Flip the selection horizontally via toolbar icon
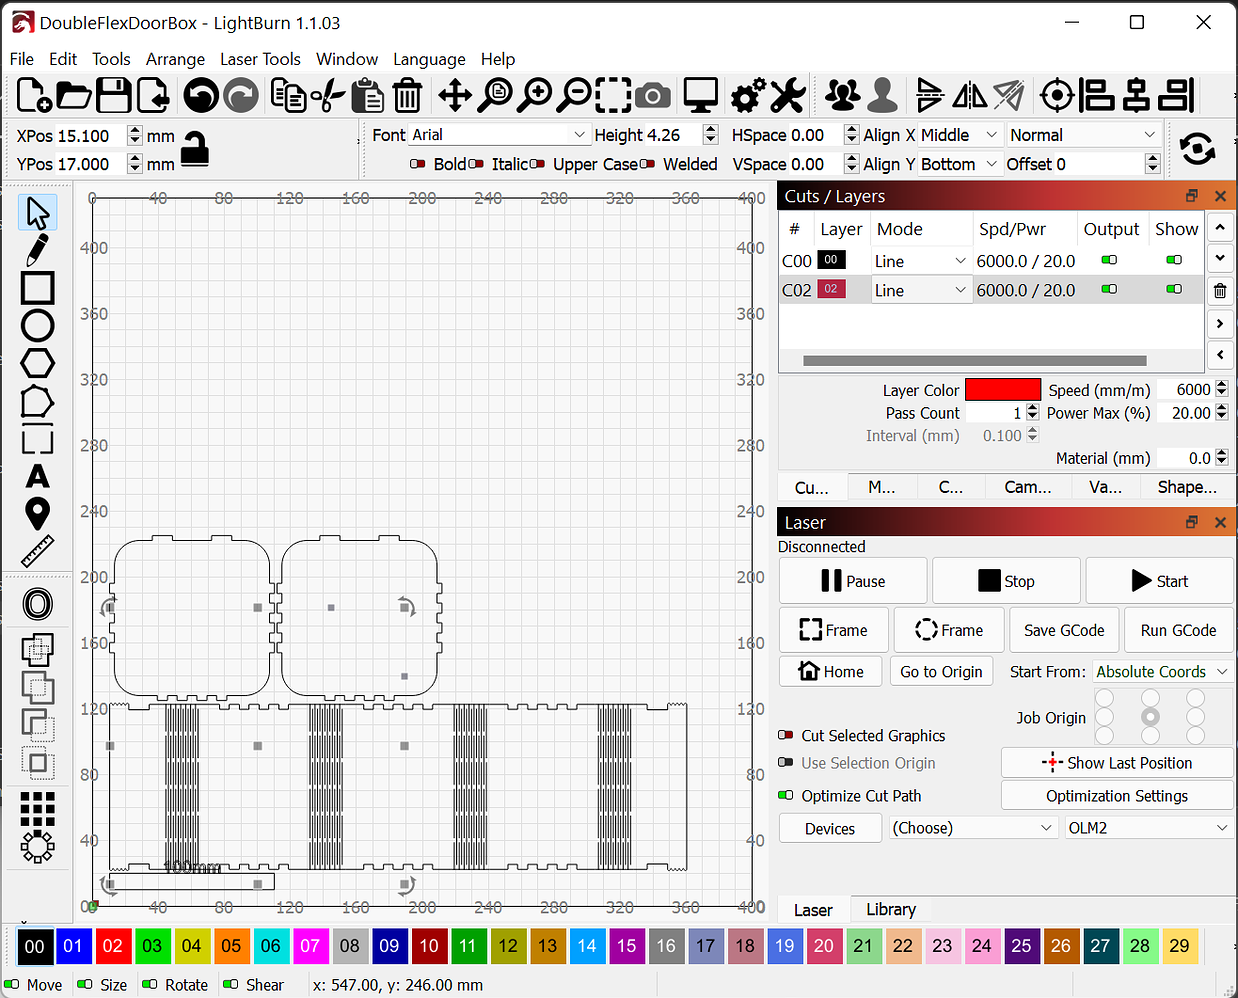 pyautogui.click(x=968, y=95)
